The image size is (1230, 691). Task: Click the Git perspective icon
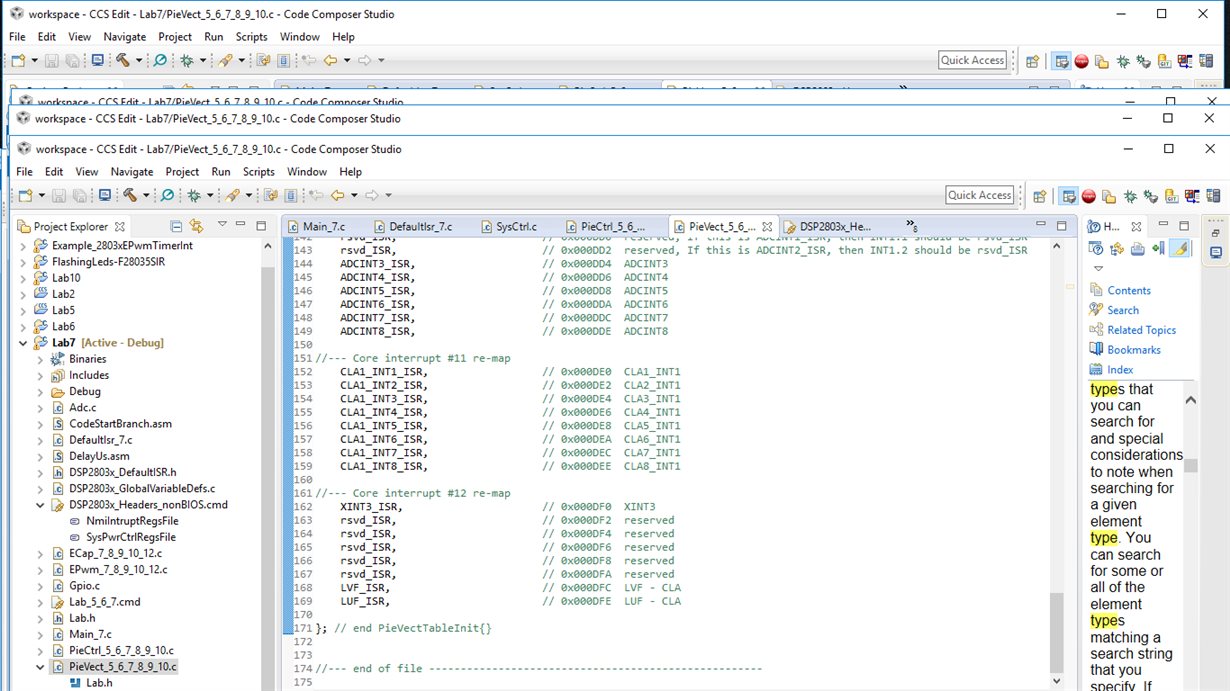tap(1171, 196)
